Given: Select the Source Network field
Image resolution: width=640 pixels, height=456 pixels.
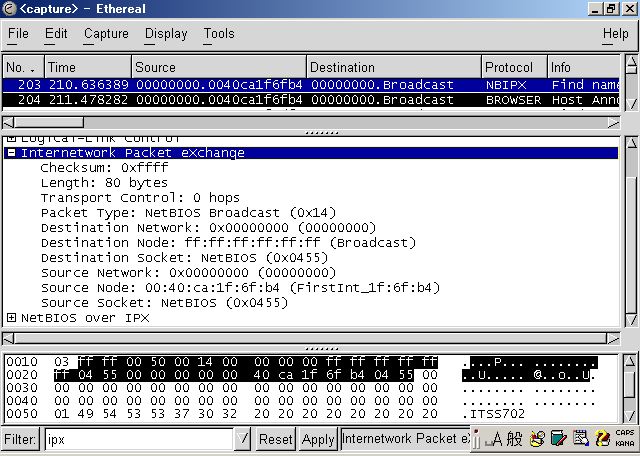Looking at the screenshot, I should [x=188, y=273].
